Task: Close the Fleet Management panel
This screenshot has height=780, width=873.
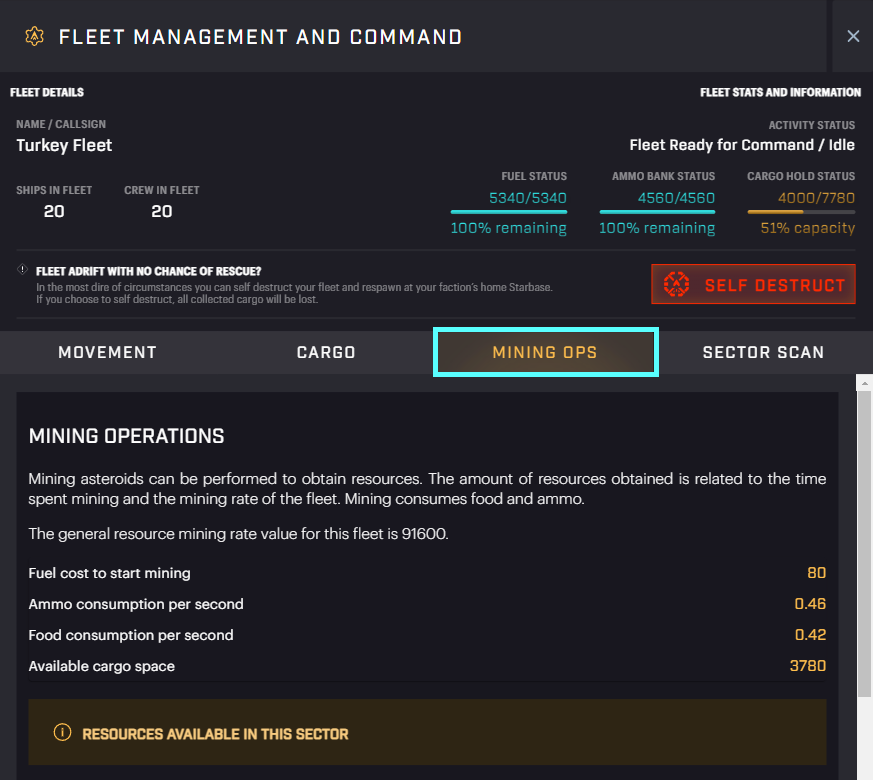Action: [x=853, y=36]
